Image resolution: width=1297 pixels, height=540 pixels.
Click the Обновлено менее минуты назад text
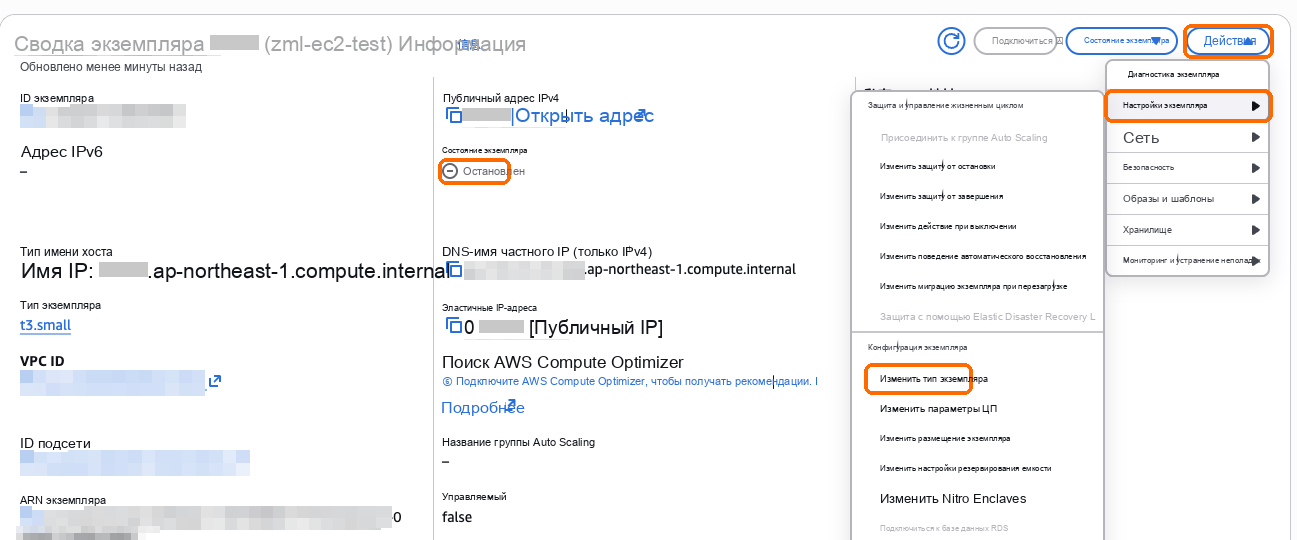pyautogui.click(x=111, y=67)
